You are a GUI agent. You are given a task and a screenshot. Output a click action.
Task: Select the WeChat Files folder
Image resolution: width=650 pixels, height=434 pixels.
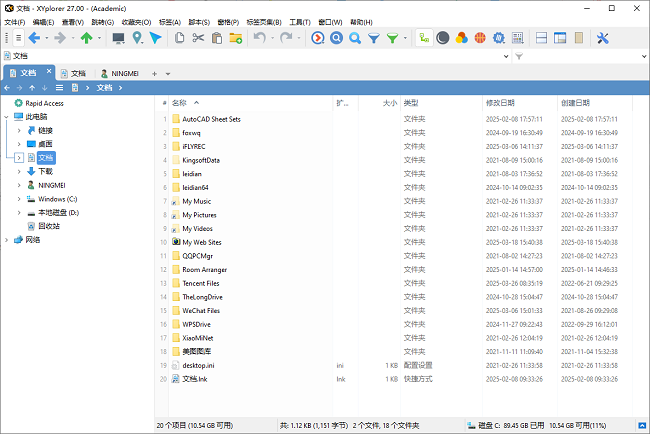[x=200, y=311]
